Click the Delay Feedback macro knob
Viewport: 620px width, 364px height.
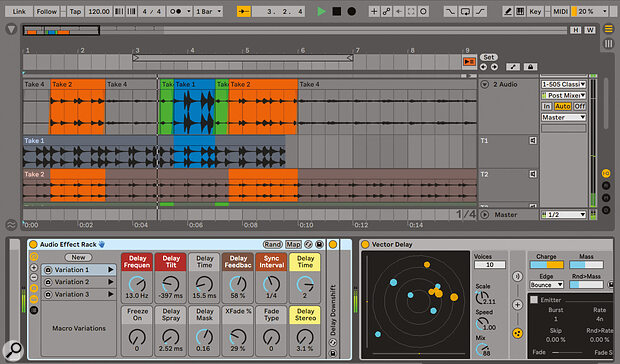[x=238, y=284]
